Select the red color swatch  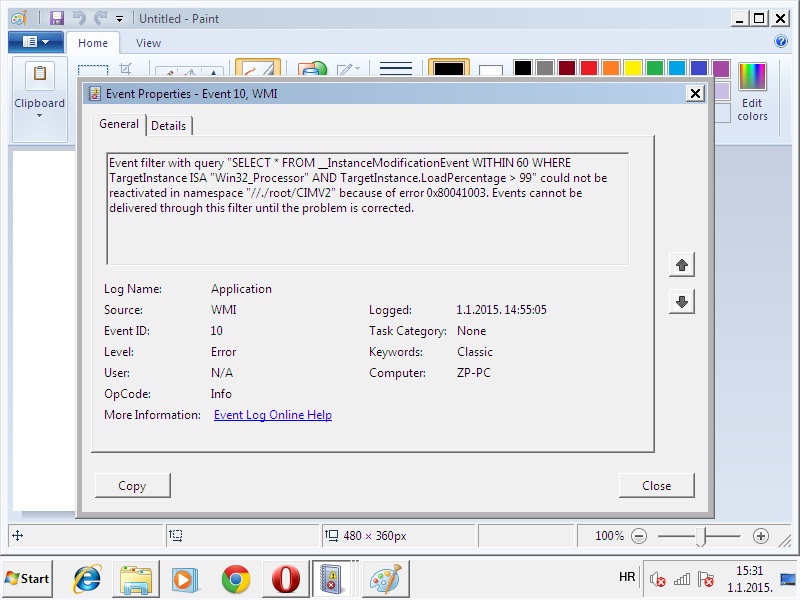588,68
